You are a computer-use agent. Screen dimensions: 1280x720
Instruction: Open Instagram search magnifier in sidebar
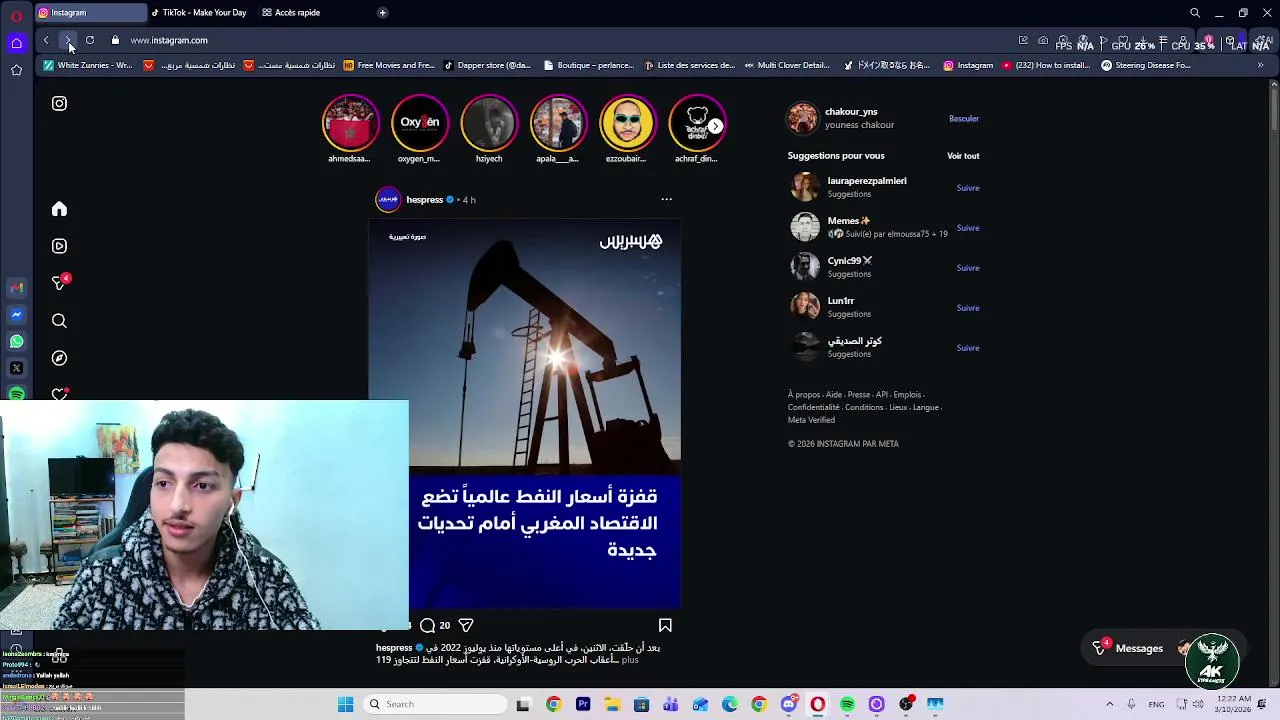pos(59,321)
